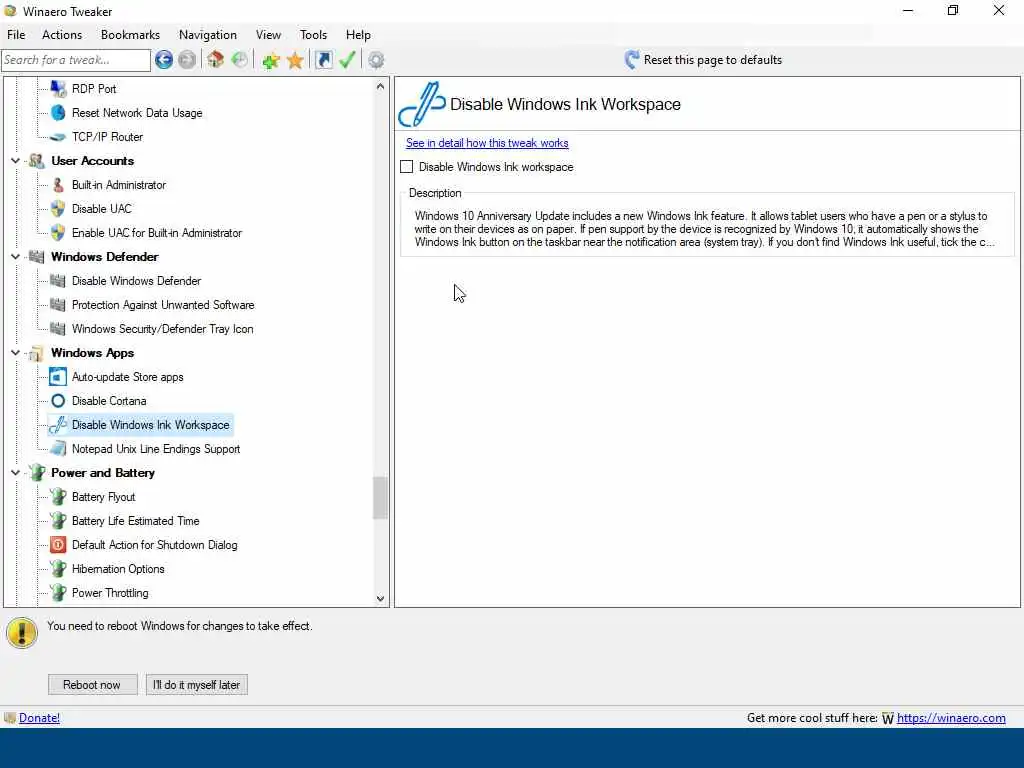Click the Disable Cortana circle icon
1024x768 pixels.
(58, 401)
